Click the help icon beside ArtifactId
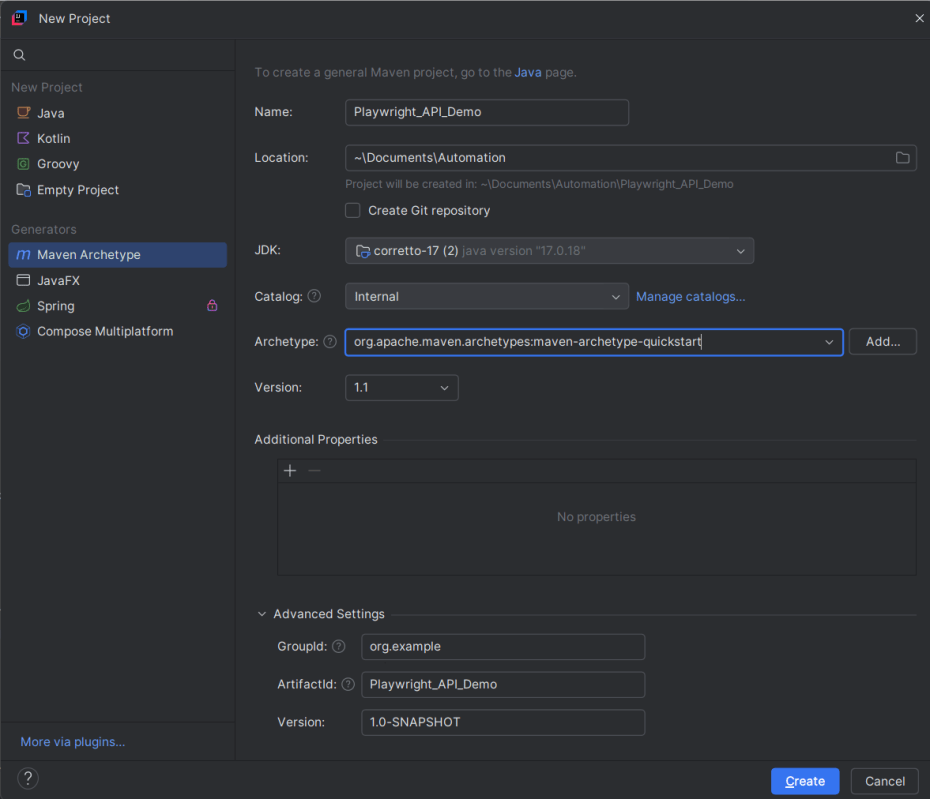This screenshot has width=930, height=799. click(x=347, y=684)
